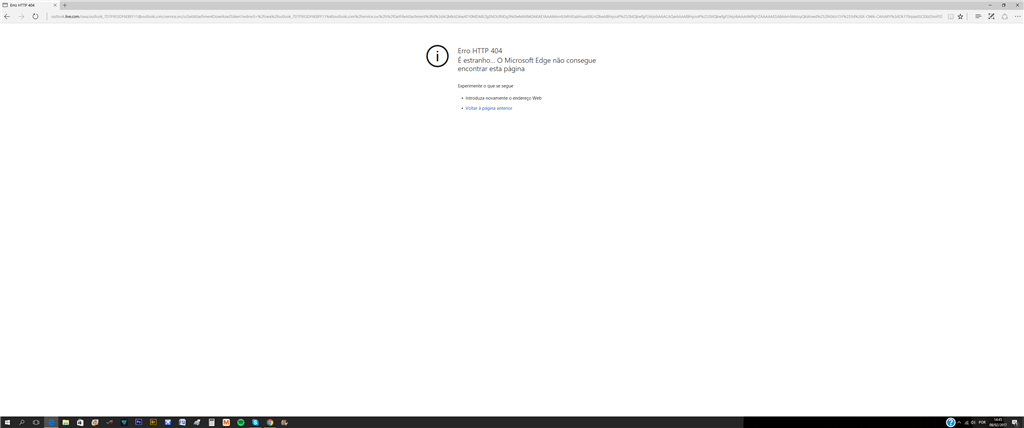Open the Action Center notifications icon
Viewport: 1024px width, 428px height.
point(1016,423)
